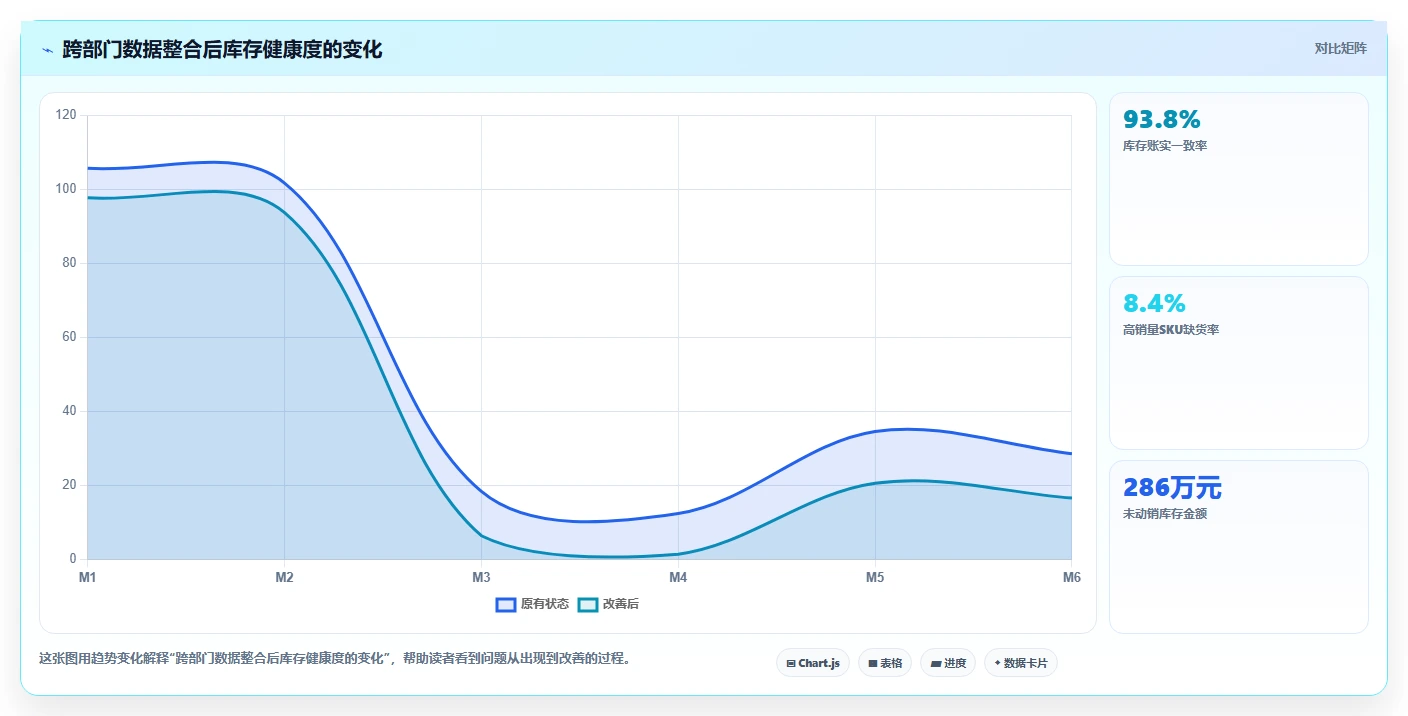1408x716 pixels.
Task: Select the 数据卡片 tag button
Action: click(1021, 663)
